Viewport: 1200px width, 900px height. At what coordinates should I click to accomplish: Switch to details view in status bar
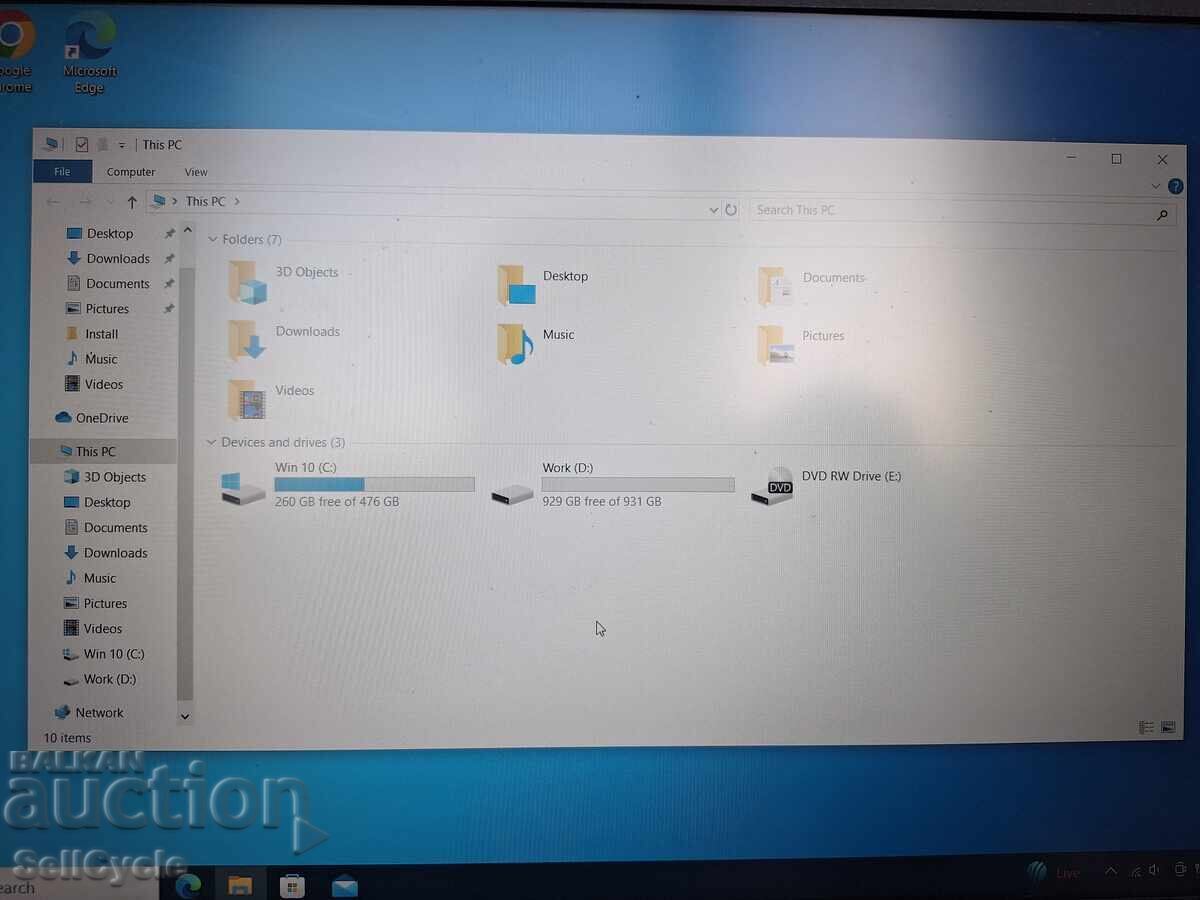coord(1146,728)
